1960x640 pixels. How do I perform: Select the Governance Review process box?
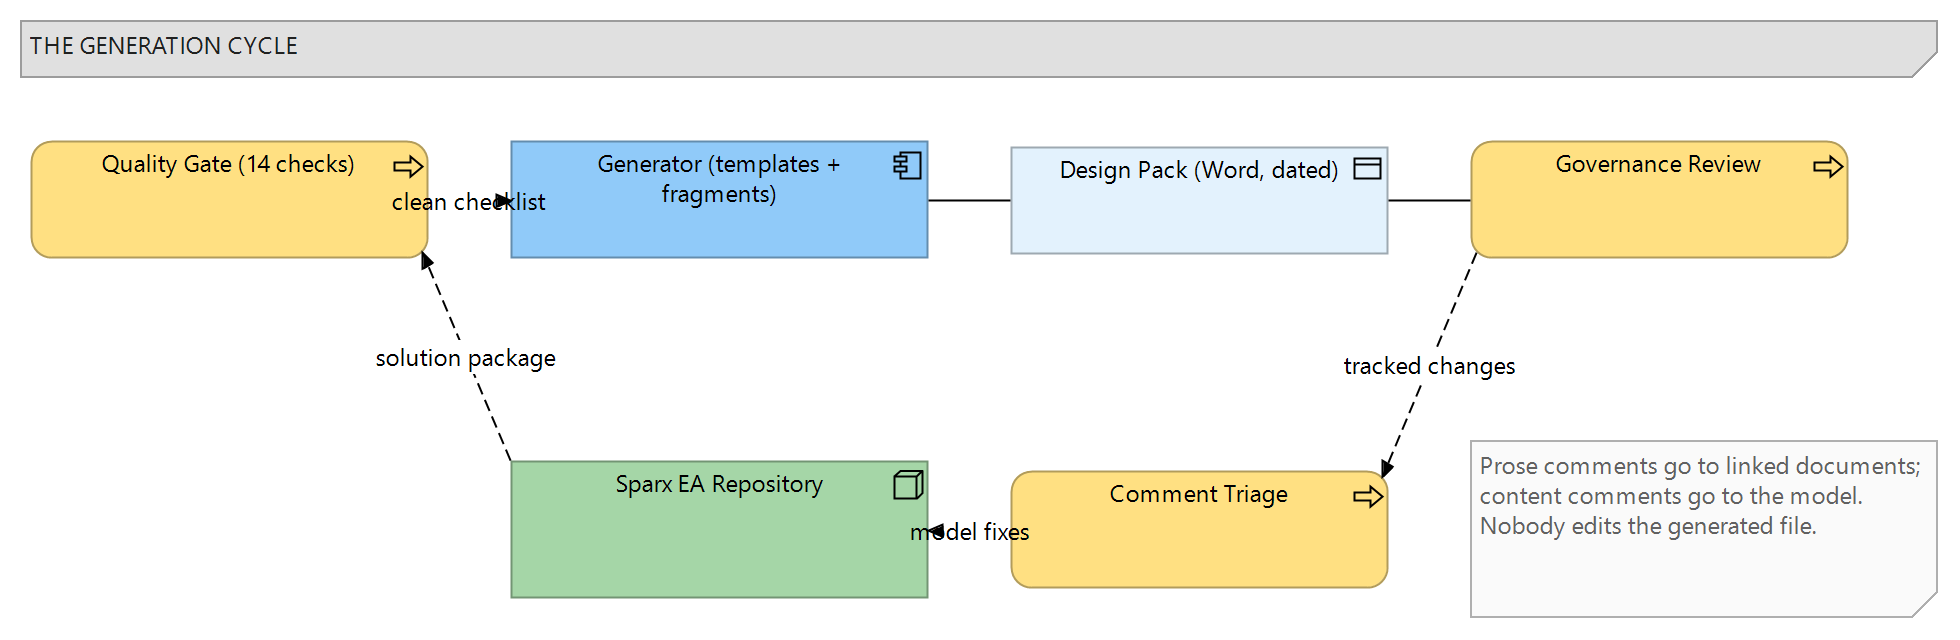pos(1659,199)
